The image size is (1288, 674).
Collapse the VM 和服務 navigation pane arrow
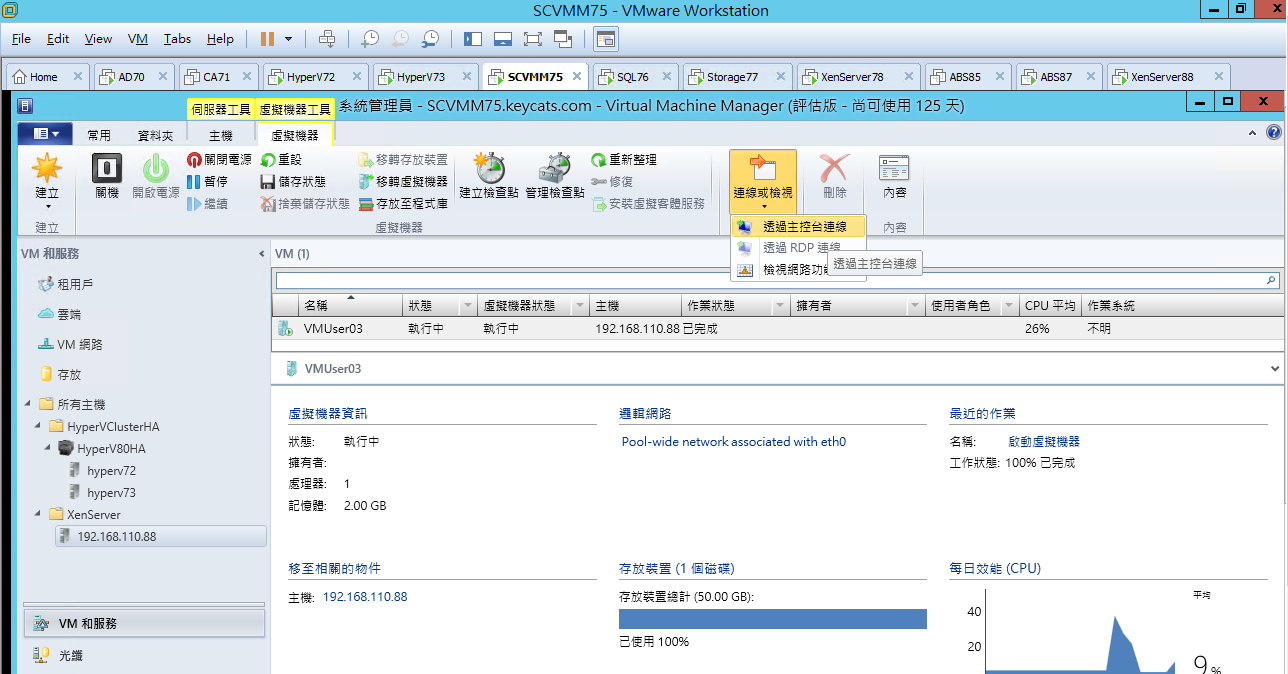pyautogui.click(x=262, y=254)
